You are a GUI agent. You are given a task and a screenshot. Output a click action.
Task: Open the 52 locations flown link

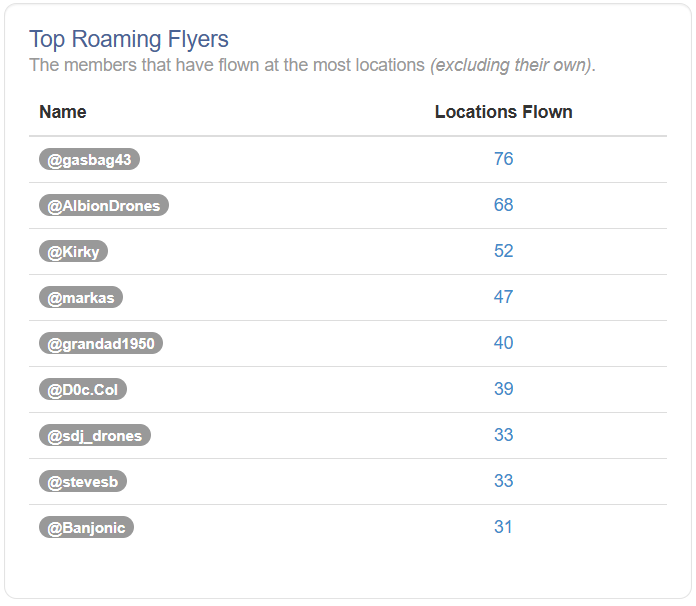pyautogui.click(x=503, y=251)
